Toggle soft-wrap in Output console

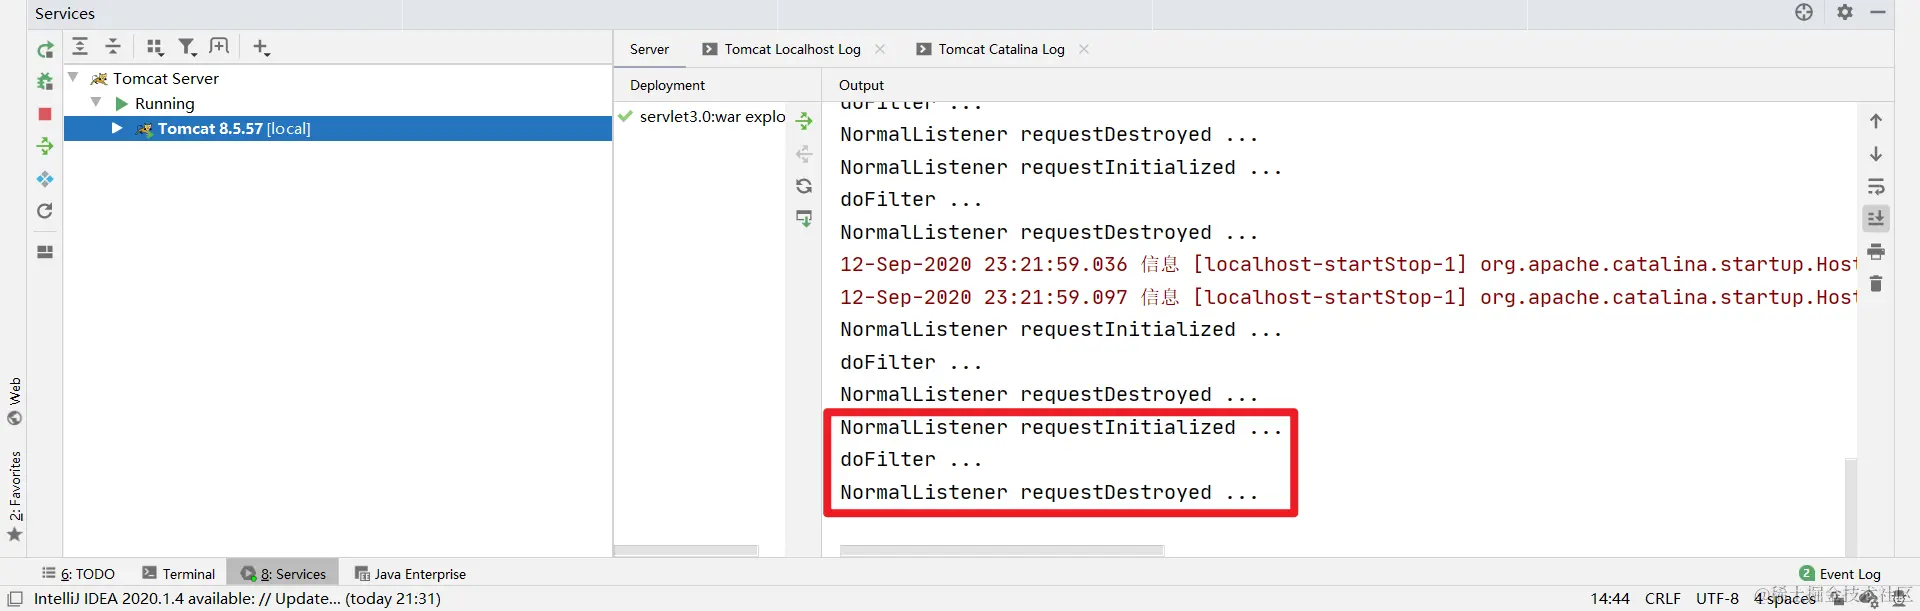click(1876, 186)
